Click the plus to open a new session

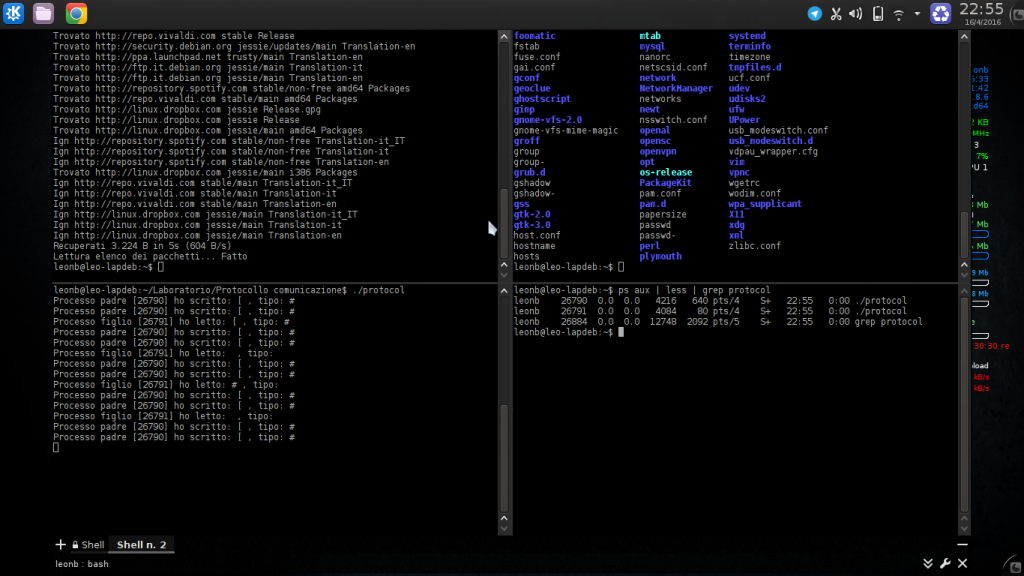[59, 544]
